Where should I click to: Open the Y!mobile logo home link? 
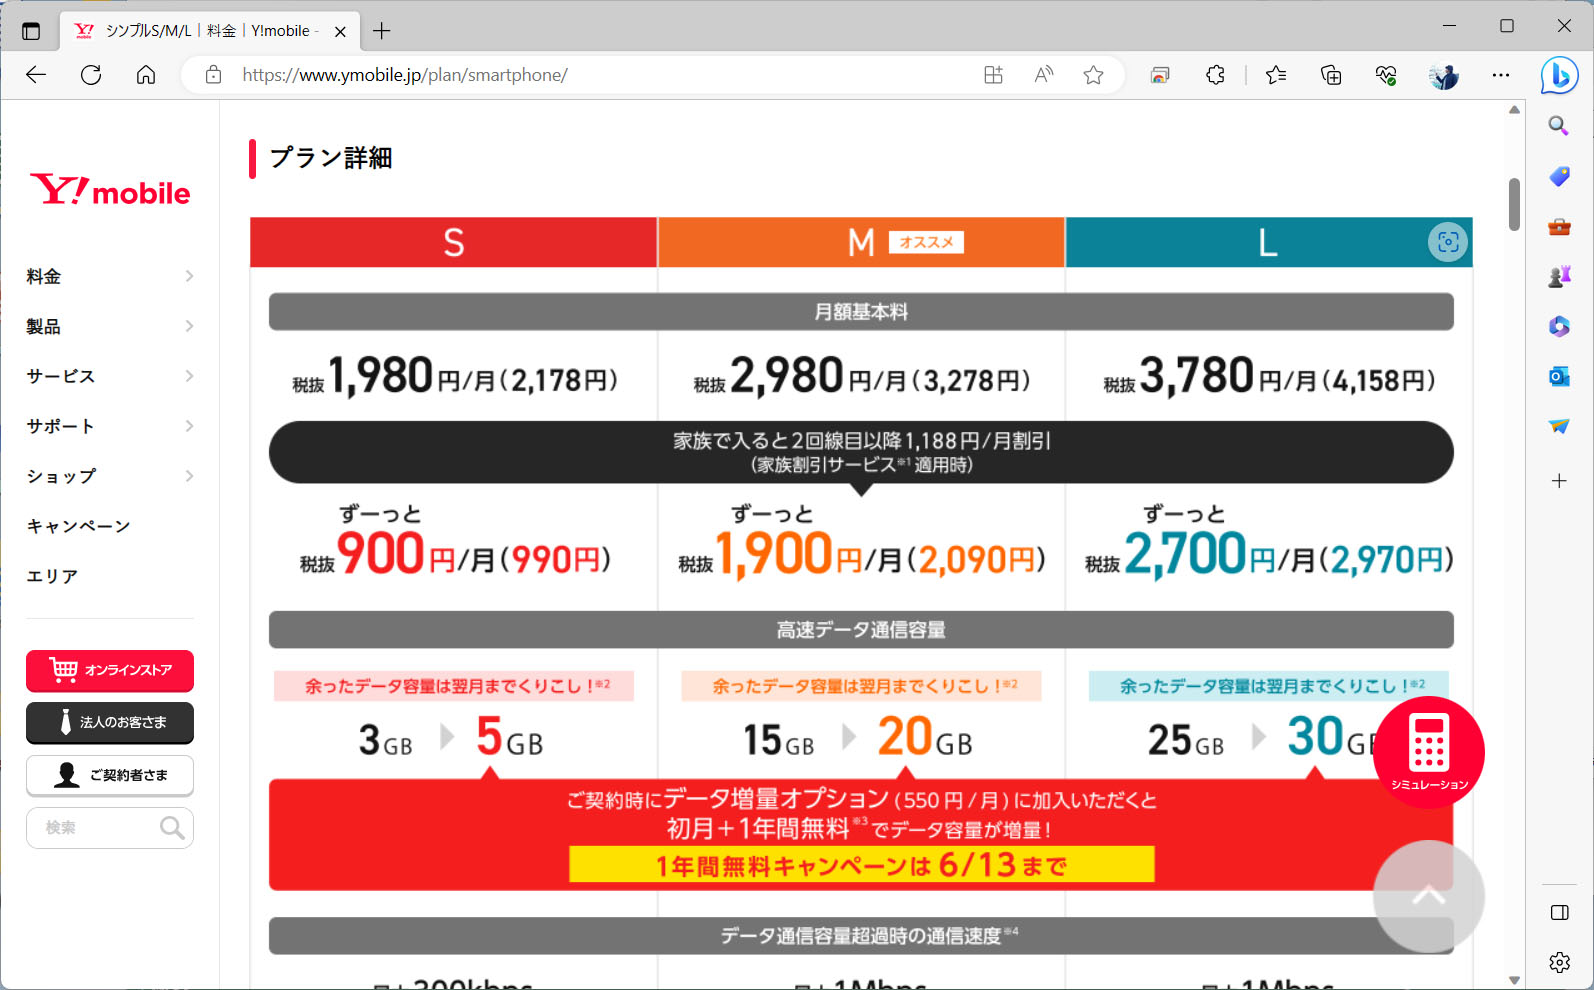click(x=110, y=190)
